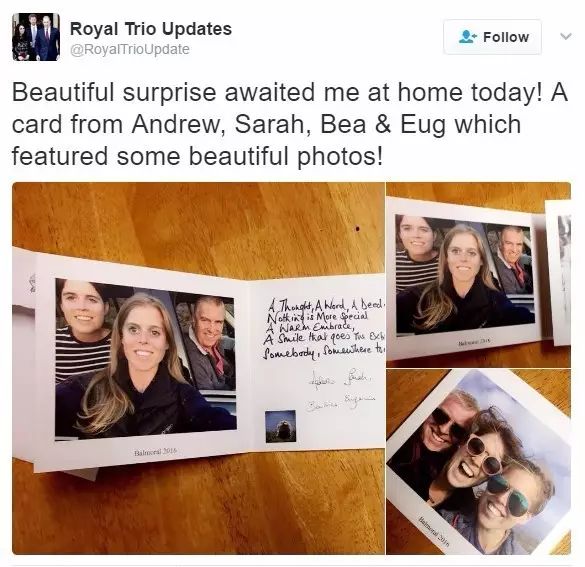Open the Royal Trio Updates profile avatar

(x=36, y=37)
